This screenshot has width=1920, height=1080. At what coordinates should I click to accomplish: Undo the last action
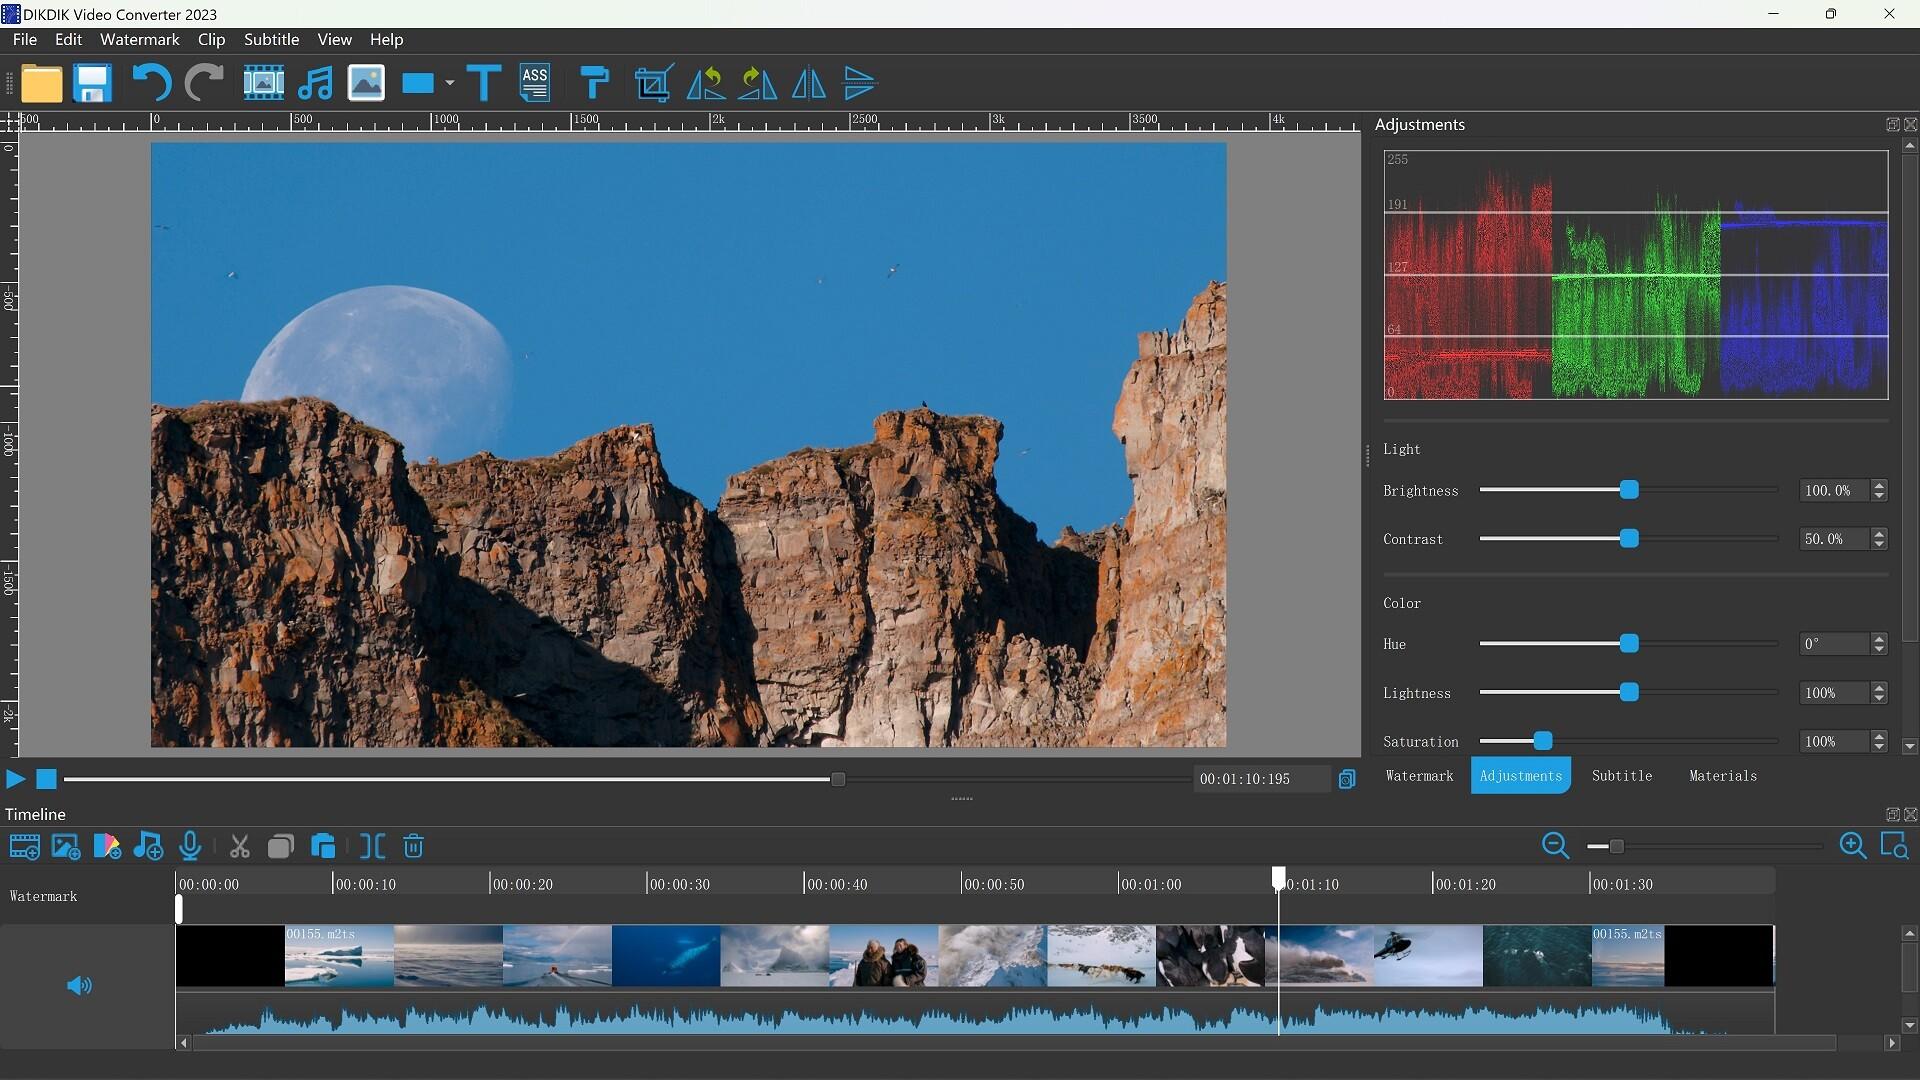click(x=150, y=83)
